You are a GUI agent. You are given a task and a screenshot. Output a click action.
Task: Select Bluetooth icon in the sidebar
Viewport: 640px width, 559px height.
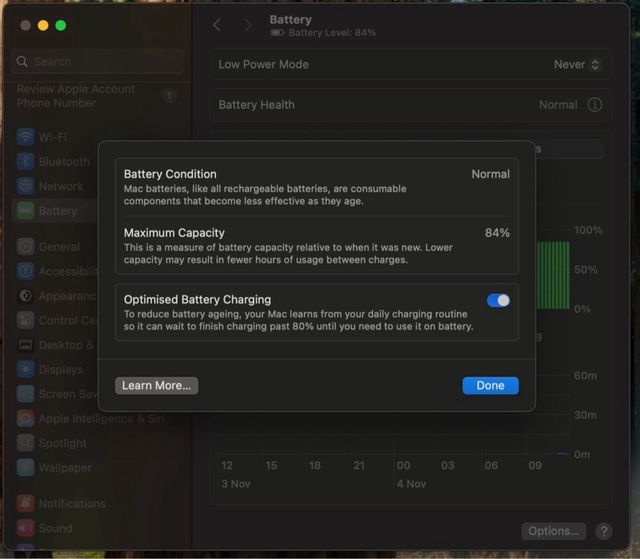25,162
